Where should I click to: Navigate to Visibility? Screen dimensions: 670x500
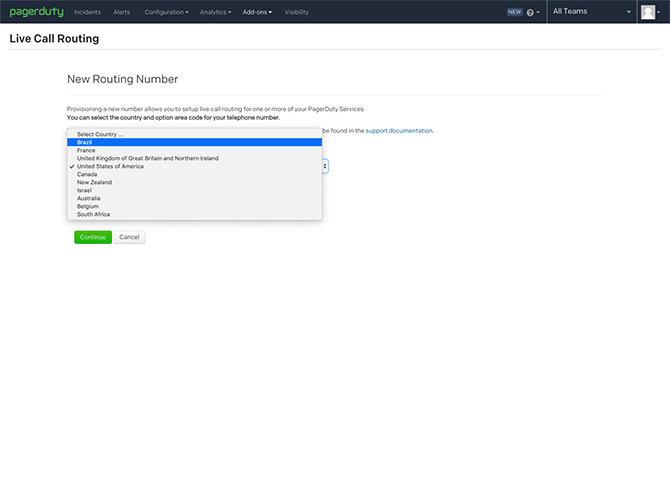tap(296, 12)
